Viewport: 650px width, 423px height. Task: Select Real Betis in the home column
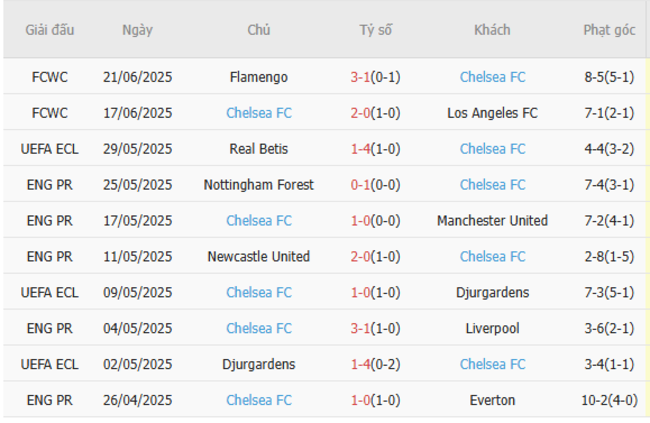pos(258,149)
